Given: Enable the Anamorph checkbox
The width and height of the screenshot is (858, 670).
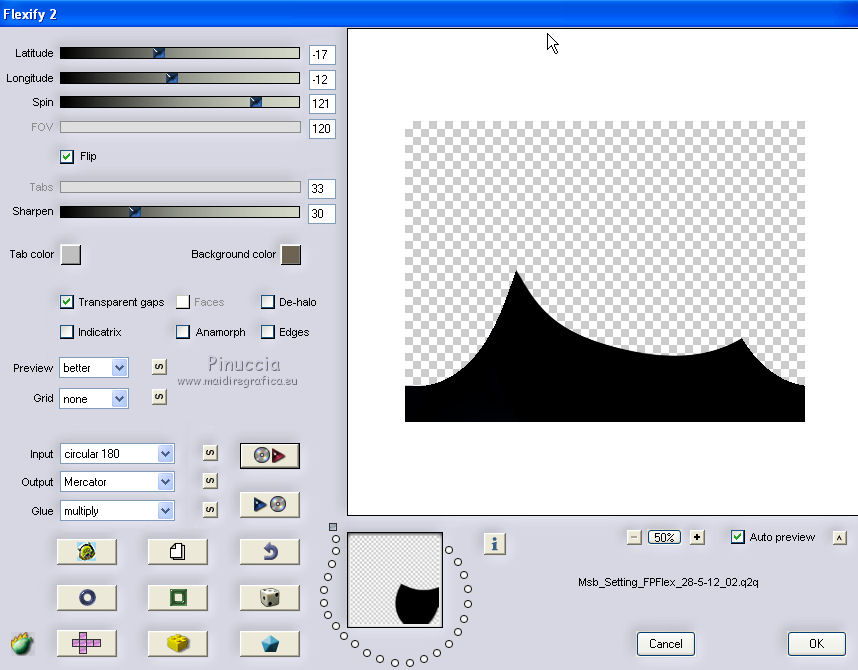Looking at the screenshot, I should [183, 332].
